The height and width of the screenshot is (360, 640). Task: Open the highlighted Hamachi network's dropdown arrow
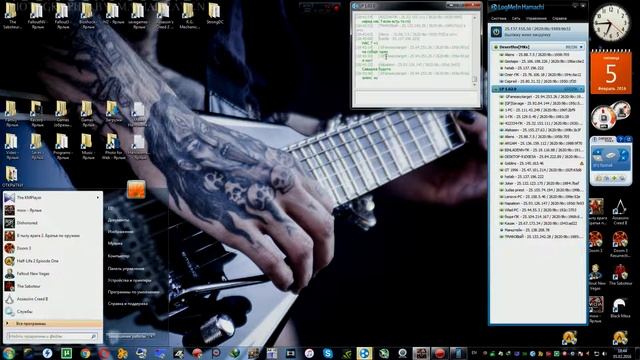[581, 89]
